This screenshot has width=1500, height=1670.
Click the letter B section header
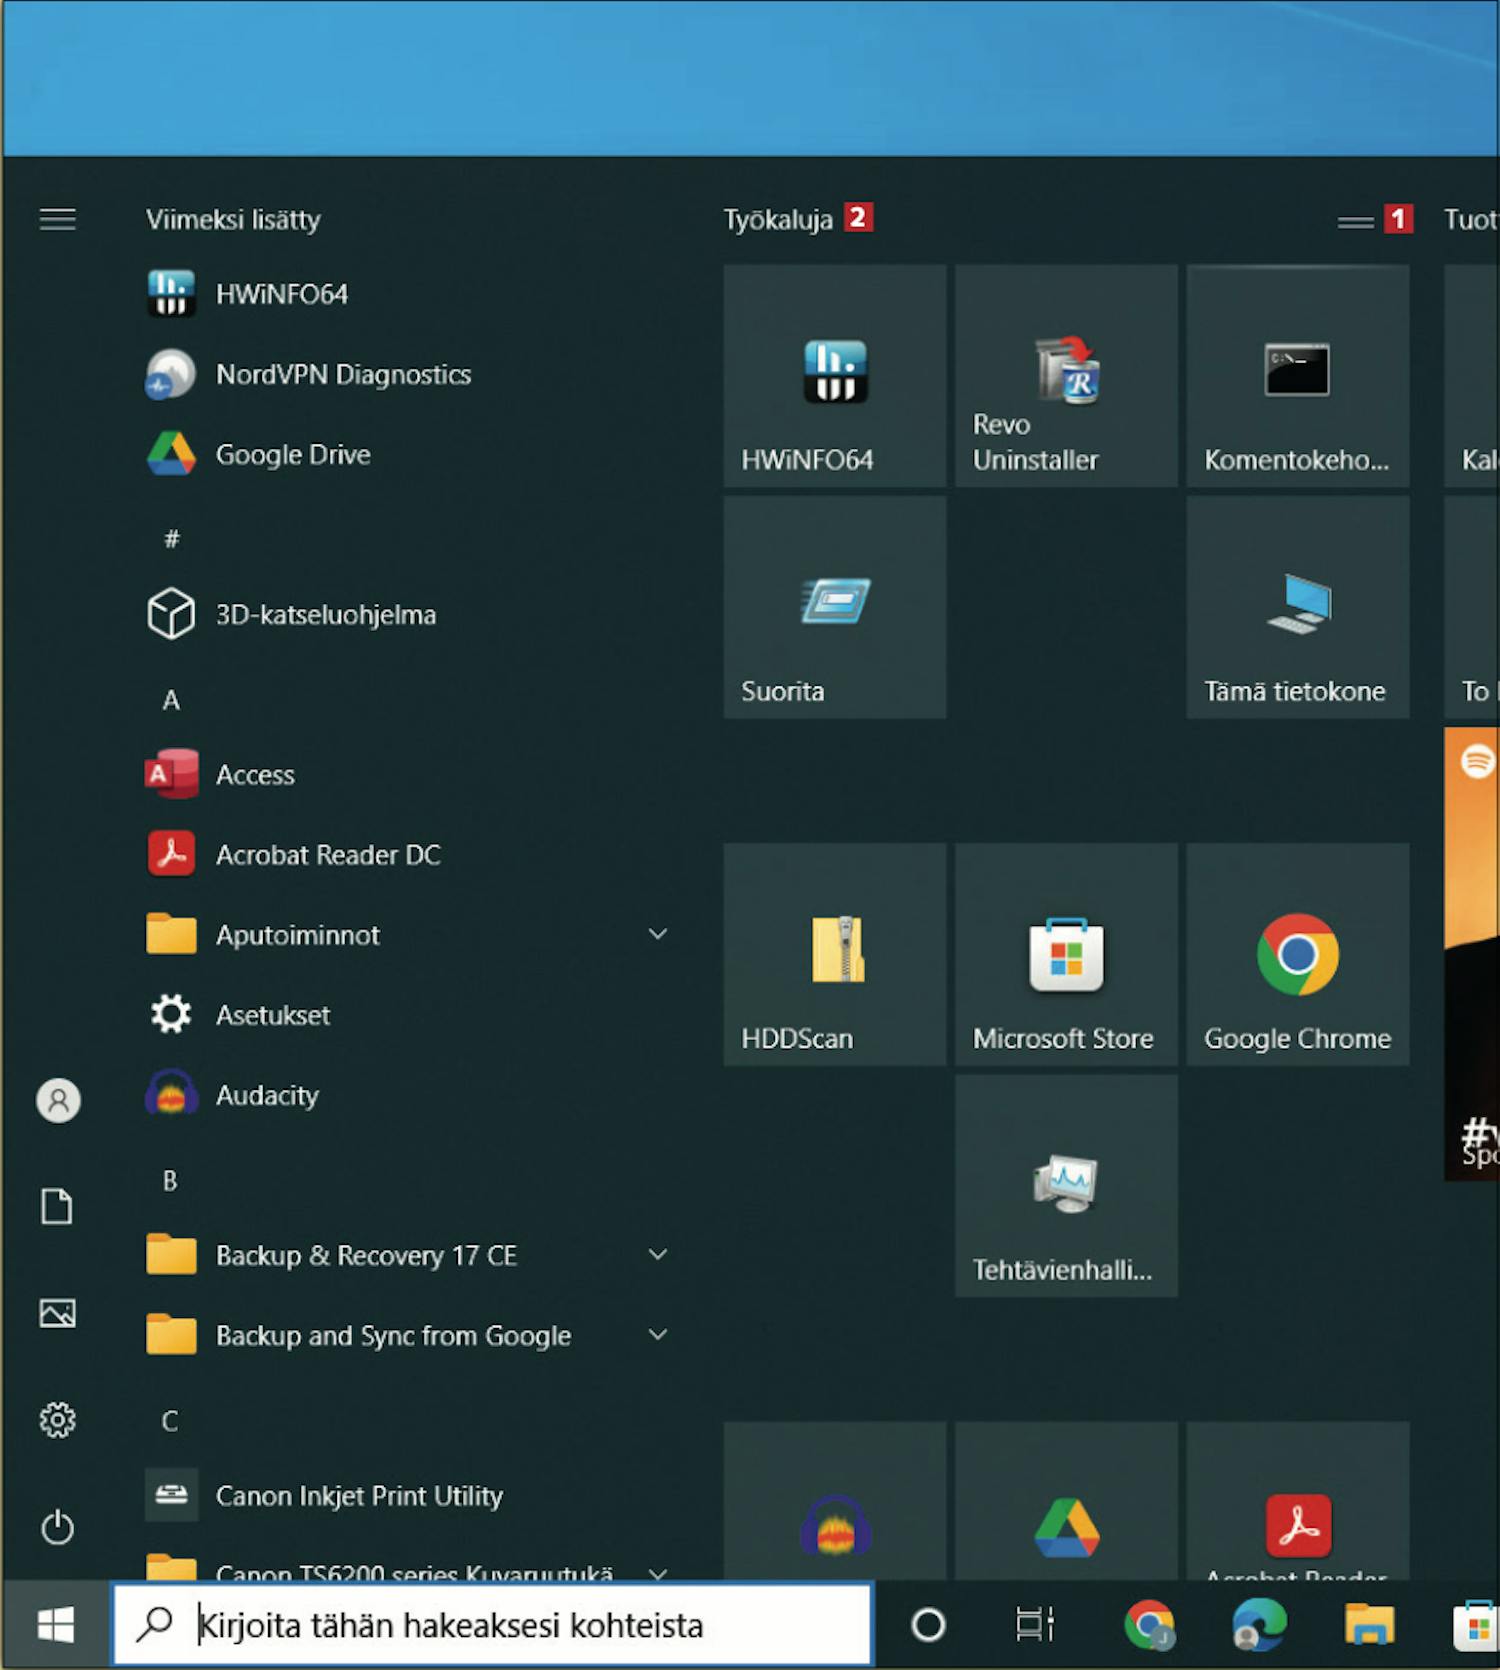coord(170,1181)
